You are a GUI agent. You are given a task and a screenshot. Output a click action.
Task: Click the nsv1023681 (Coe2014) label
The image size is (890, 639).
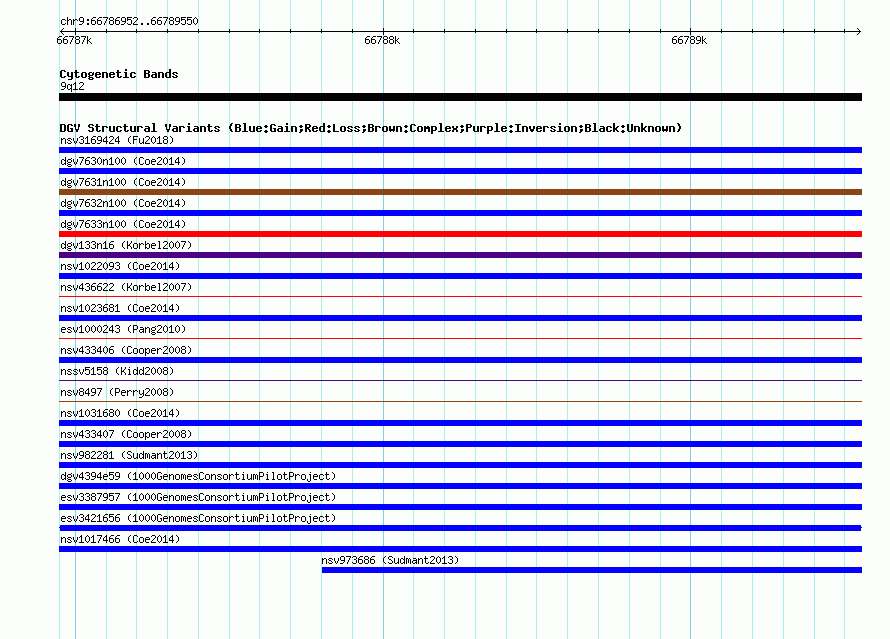[120, 308]
